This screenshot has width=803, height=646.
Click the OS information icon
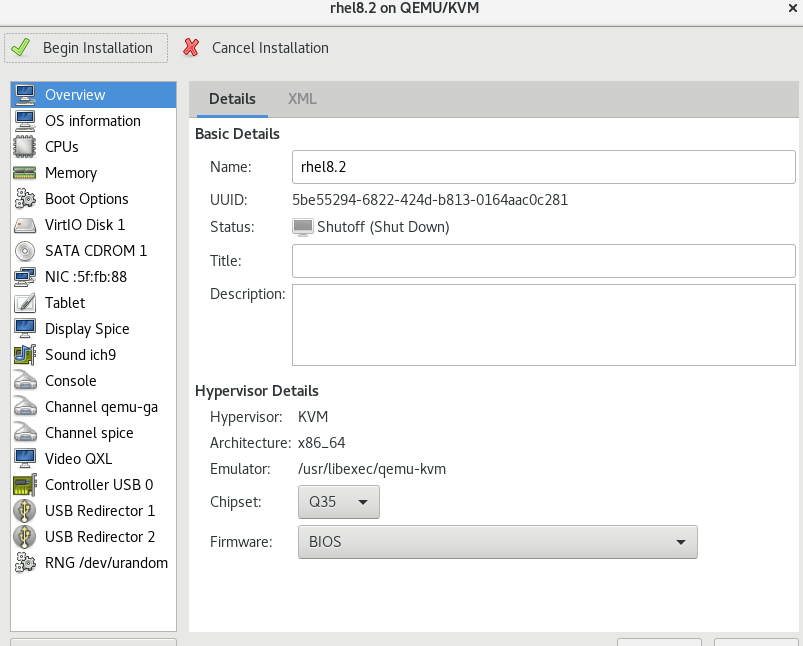pyautogui.click(x=25, y=121)
